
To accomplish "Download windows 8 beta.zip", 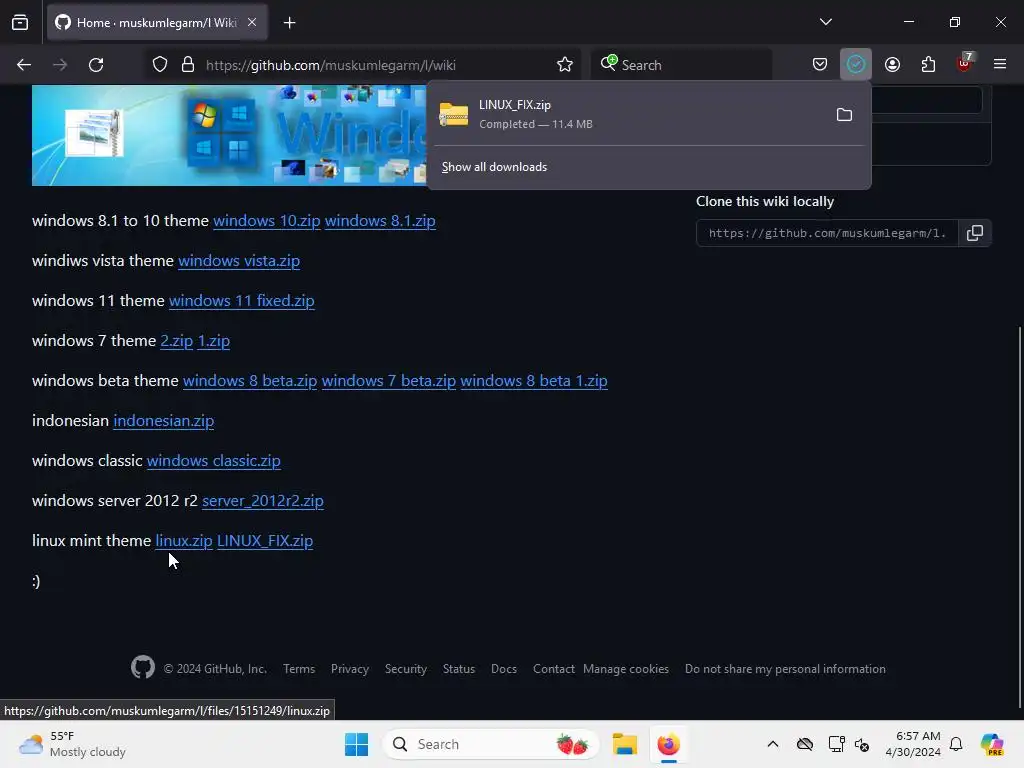I will coord(250,381).
